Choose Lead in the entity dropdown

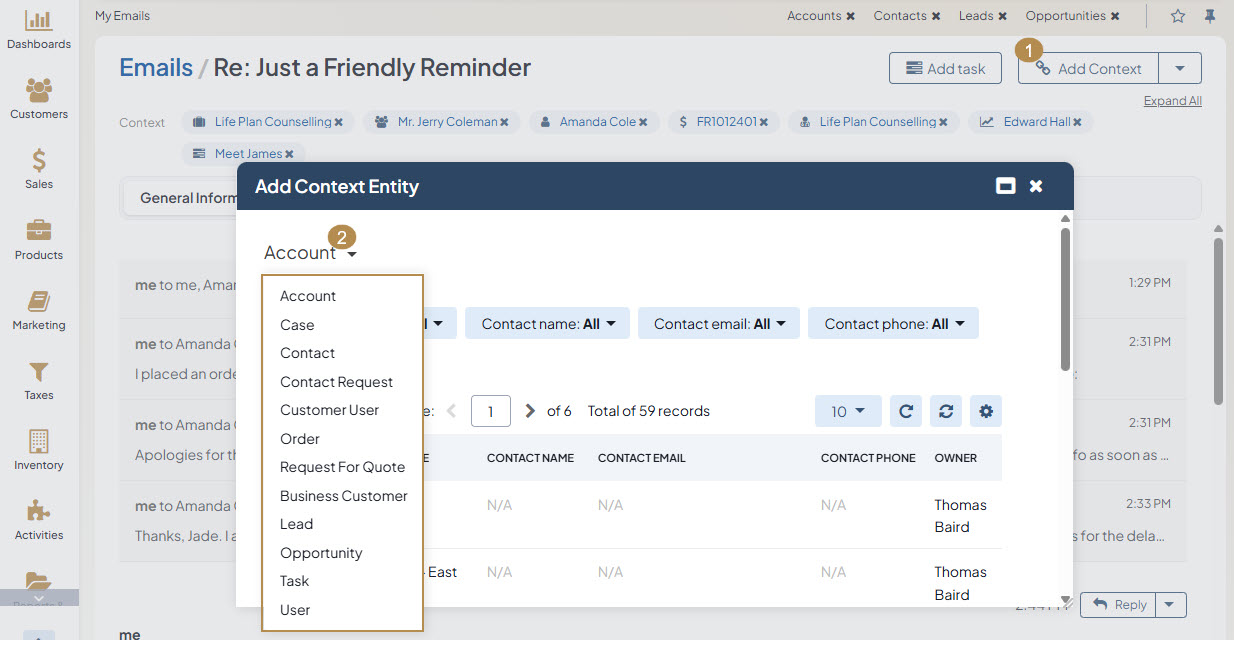(296, 524)
